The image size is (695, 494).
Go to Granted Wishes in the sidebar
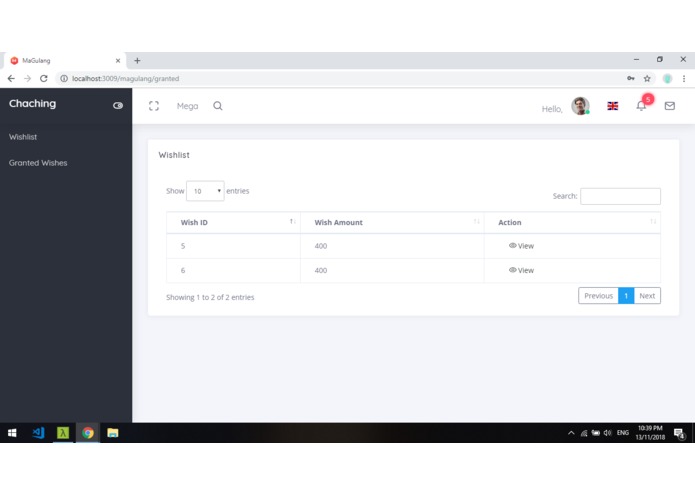click(38, 163)
